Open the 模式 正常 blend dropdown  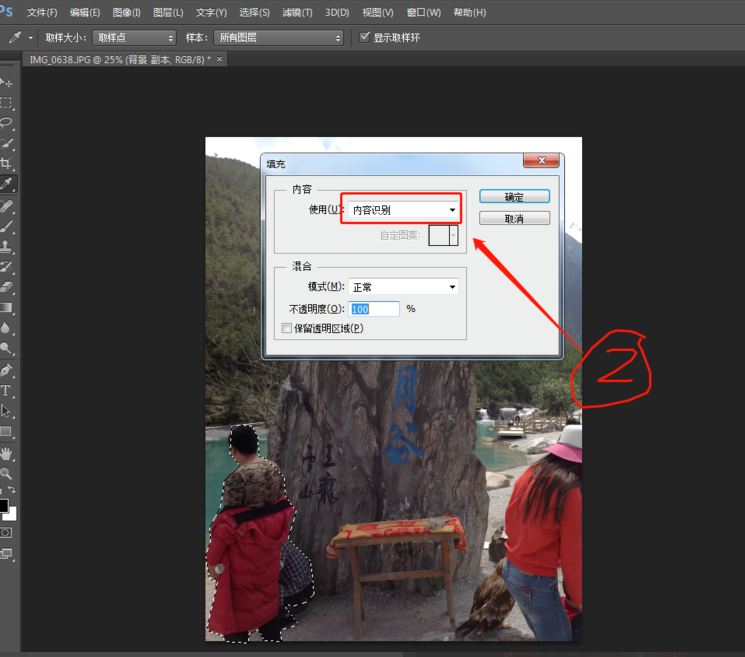coord(403,287)
